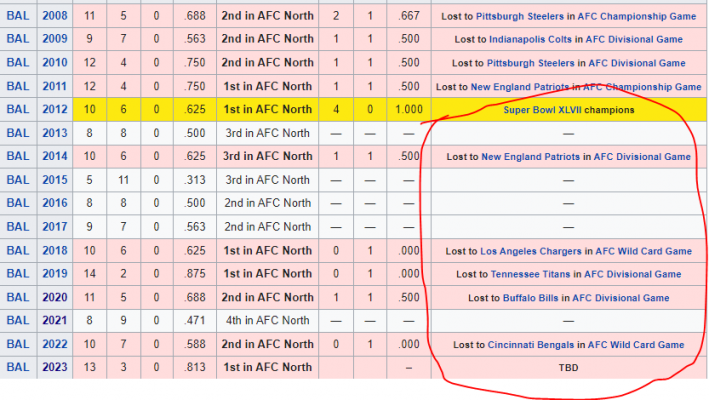
Task: Select the 11 losses cell for 2015
Action: tap(123, 180)
